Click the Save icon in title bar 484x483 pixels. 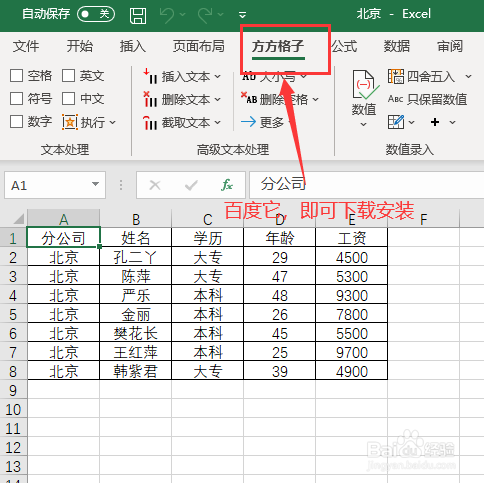tap(138, 15)
